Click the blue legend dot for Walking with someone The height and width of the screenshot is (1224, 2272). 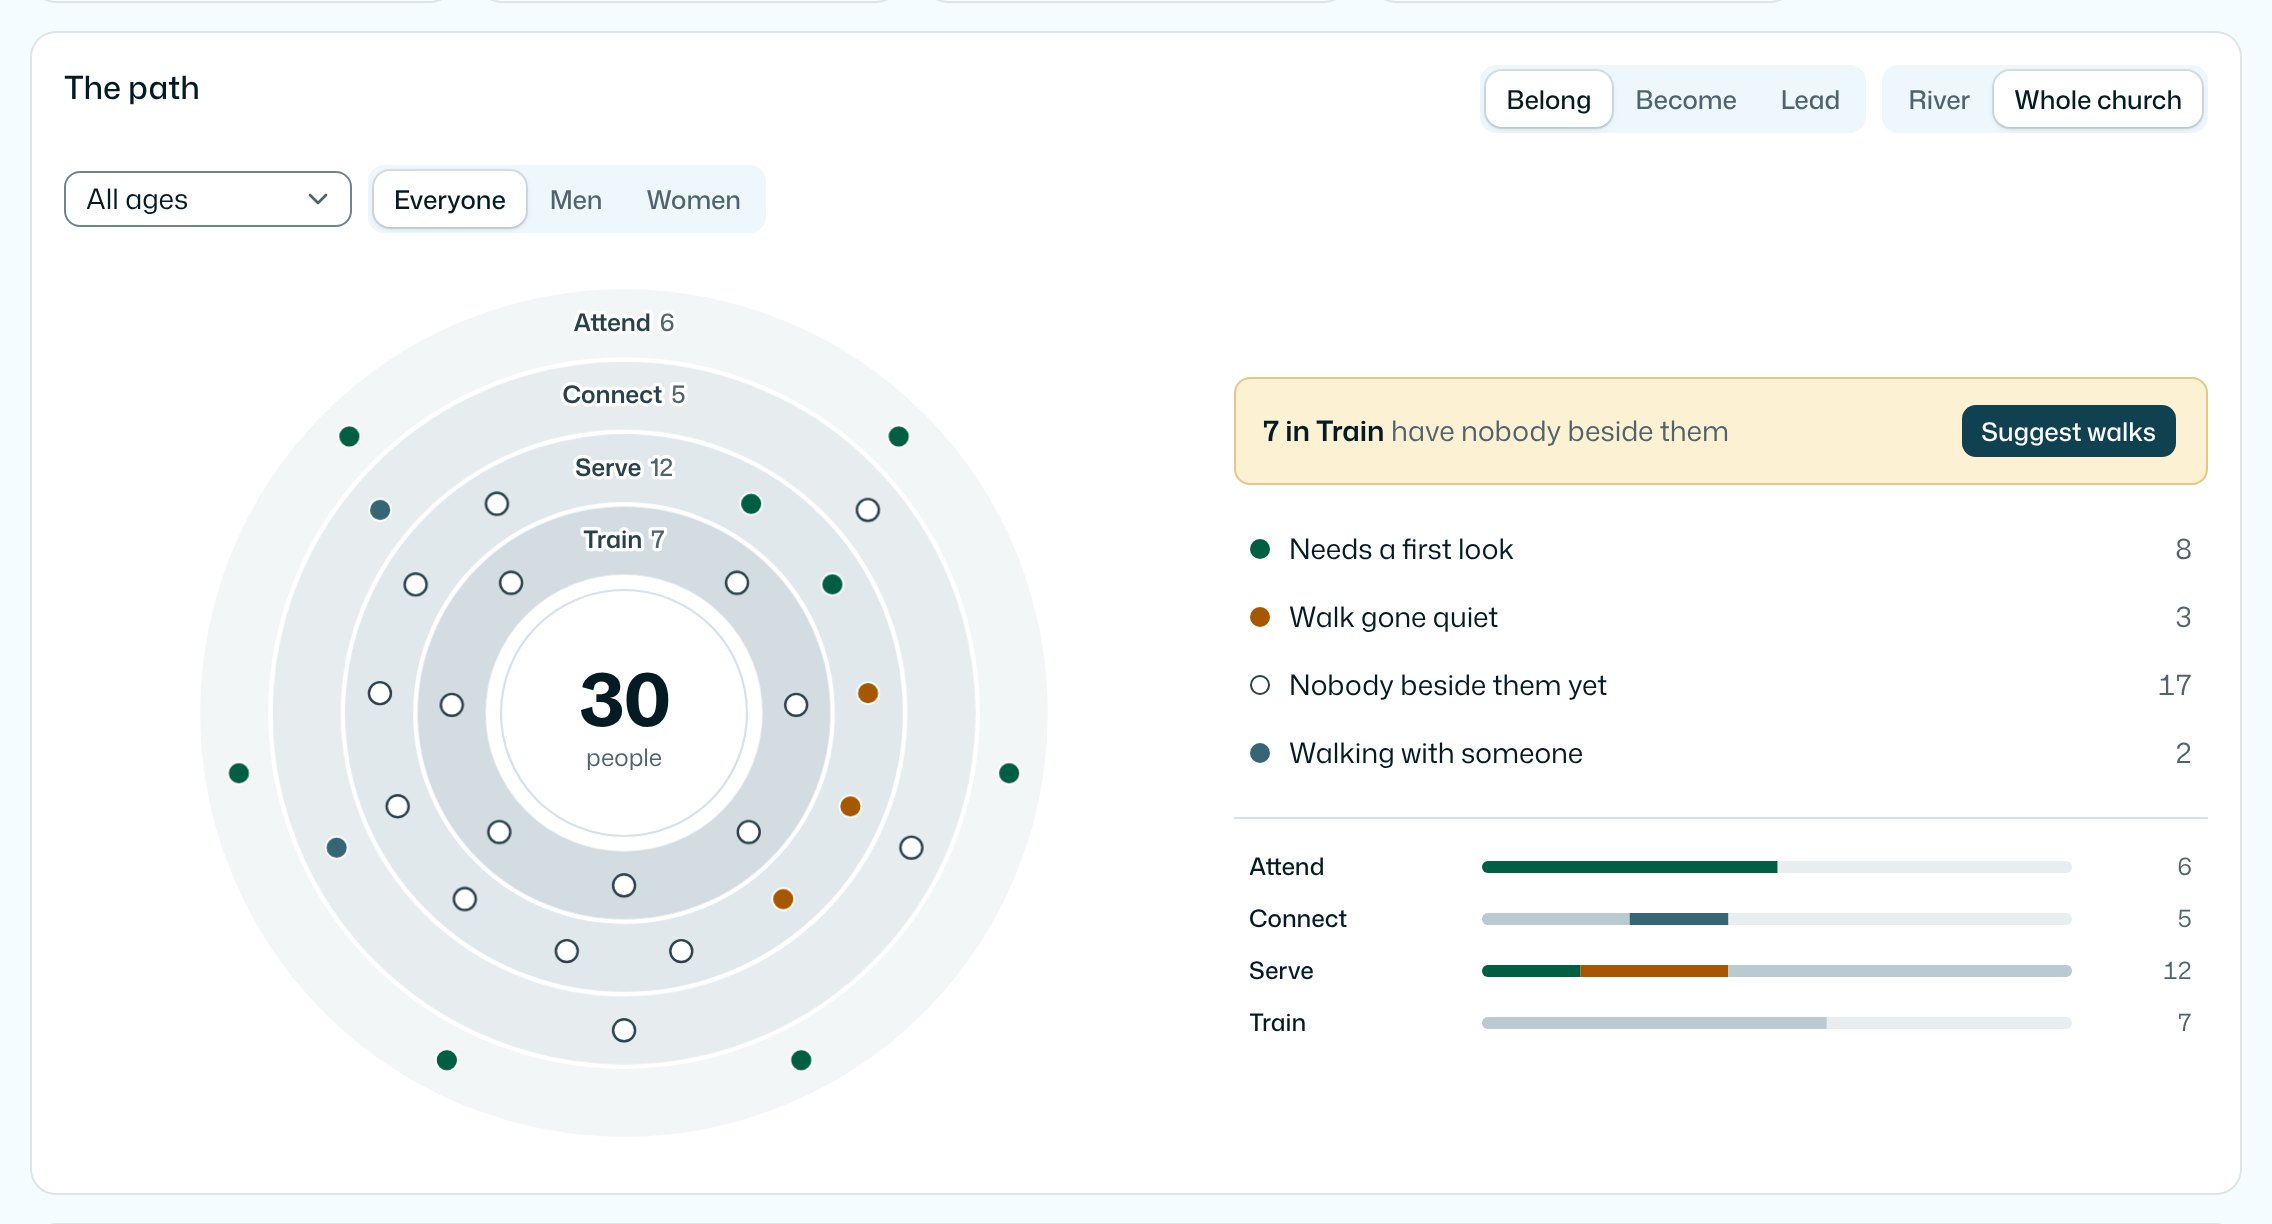click(1260, 753)
